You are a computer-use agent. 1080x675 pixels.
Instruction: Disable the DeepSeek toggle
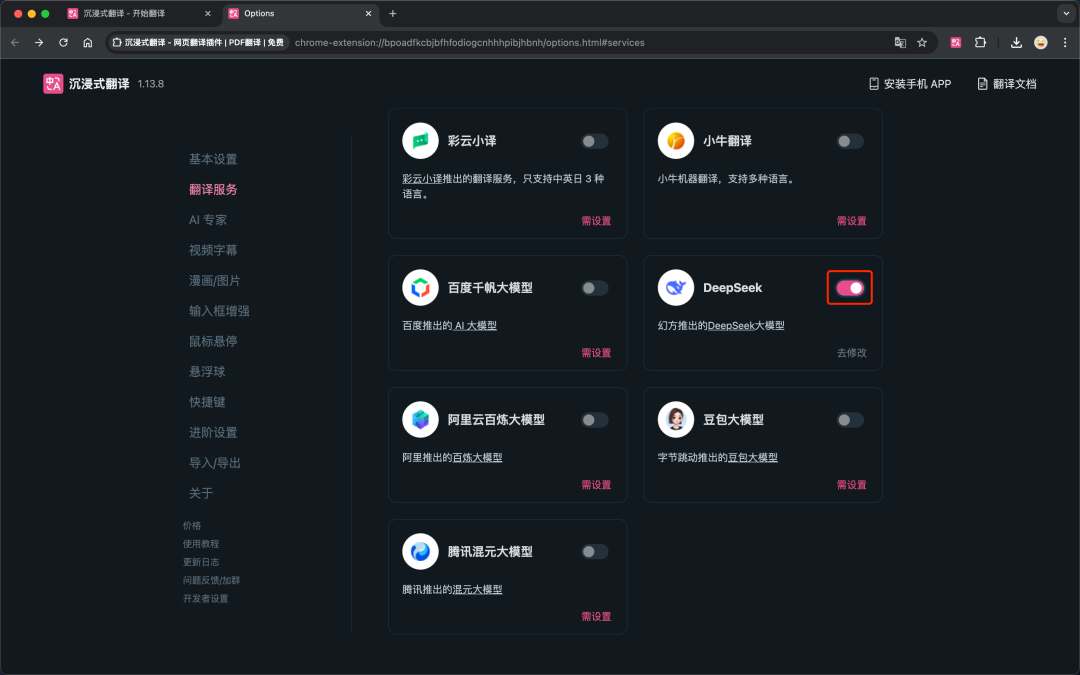[849, 287]
